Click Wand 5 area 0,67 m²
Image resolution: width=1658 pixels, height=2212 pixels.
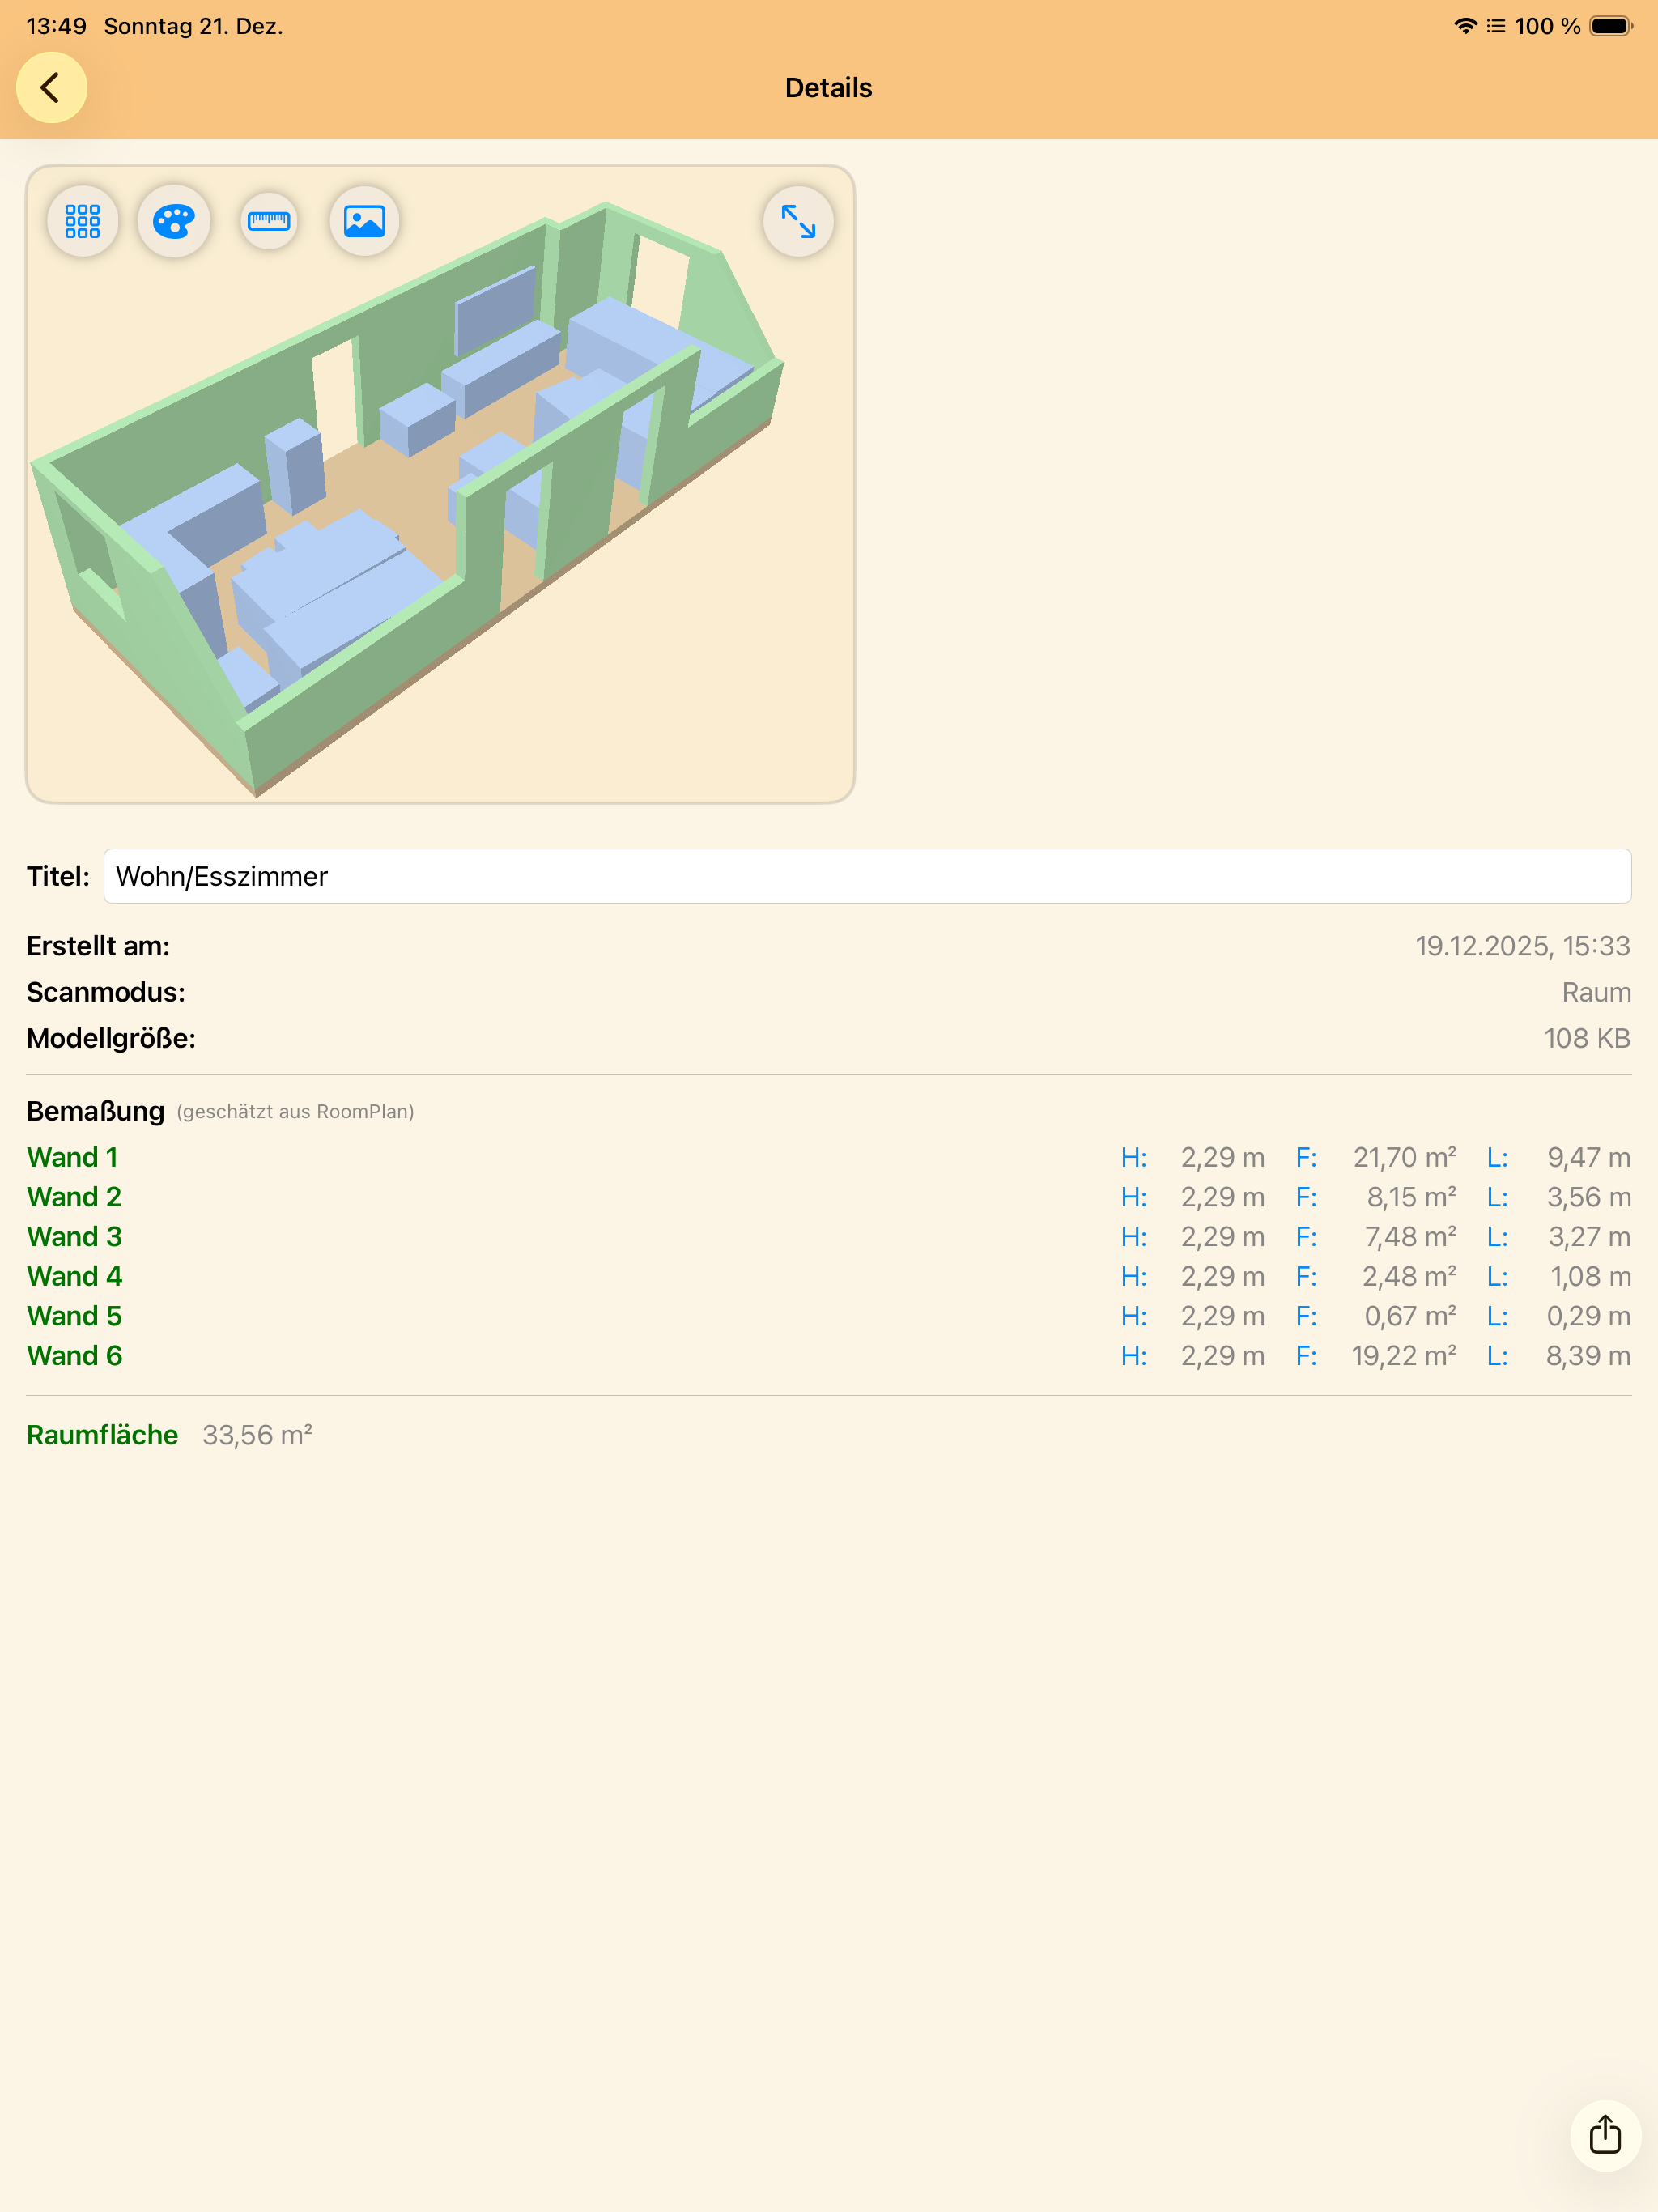[1410, 1316]
